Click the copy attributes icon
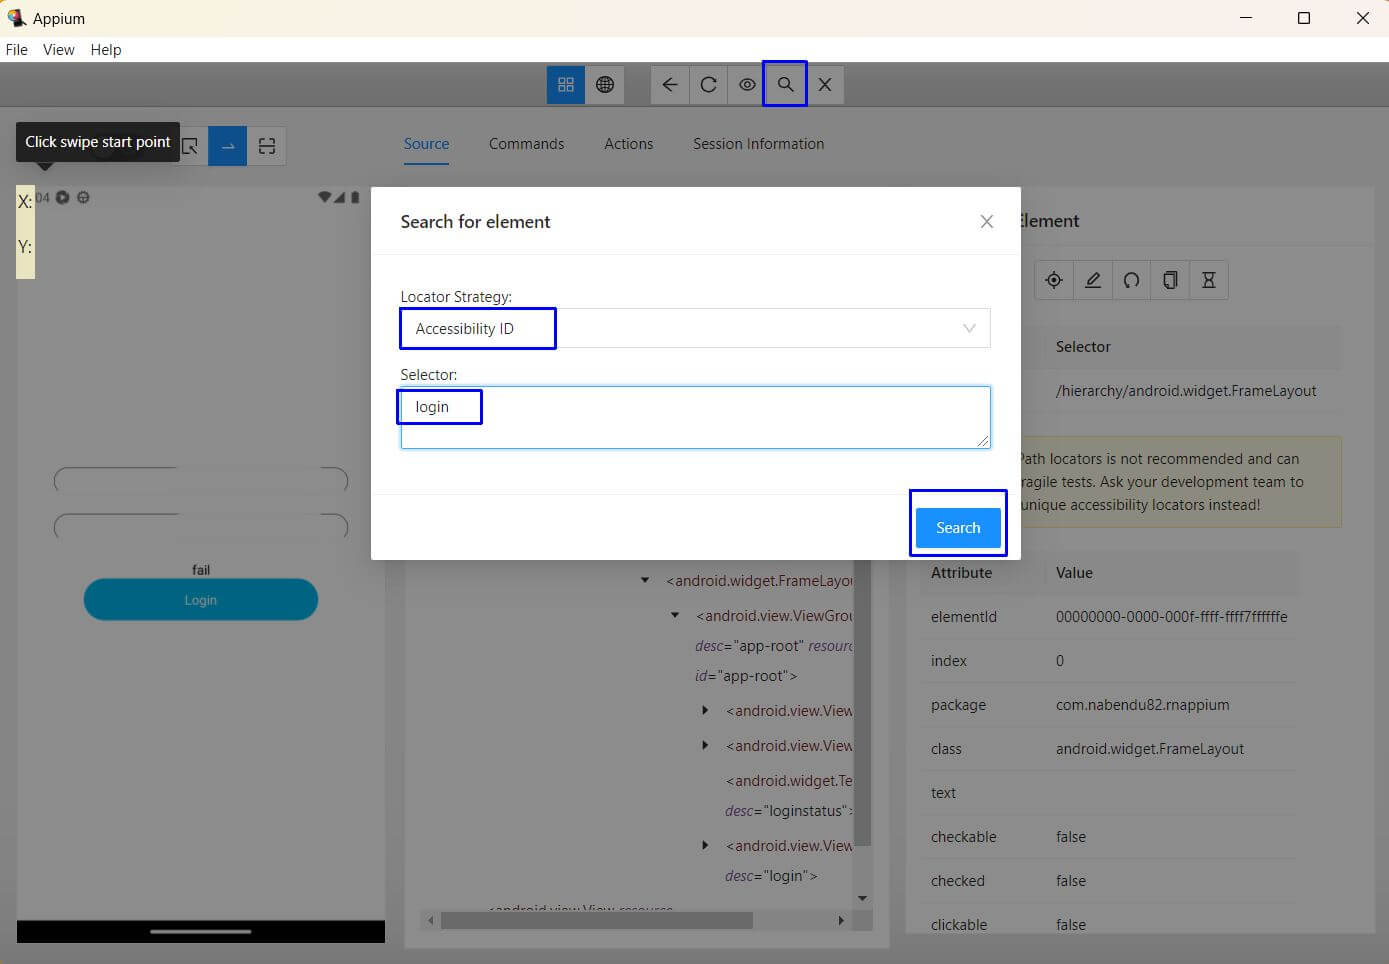Viewport: 1389px width, 964px height. 1170,281
